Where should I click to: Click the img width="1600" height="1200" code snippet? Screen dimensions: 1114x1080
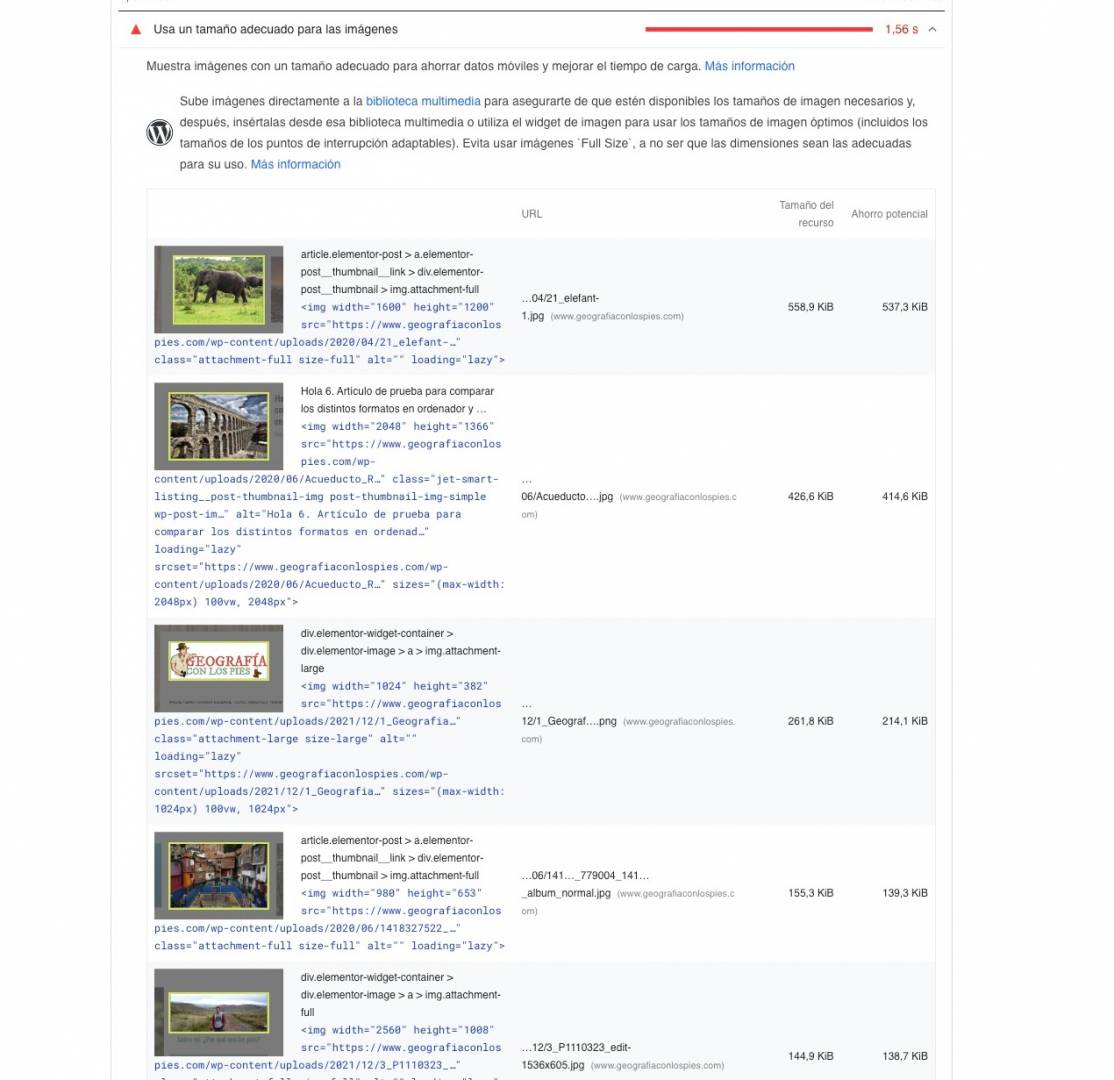330,334
